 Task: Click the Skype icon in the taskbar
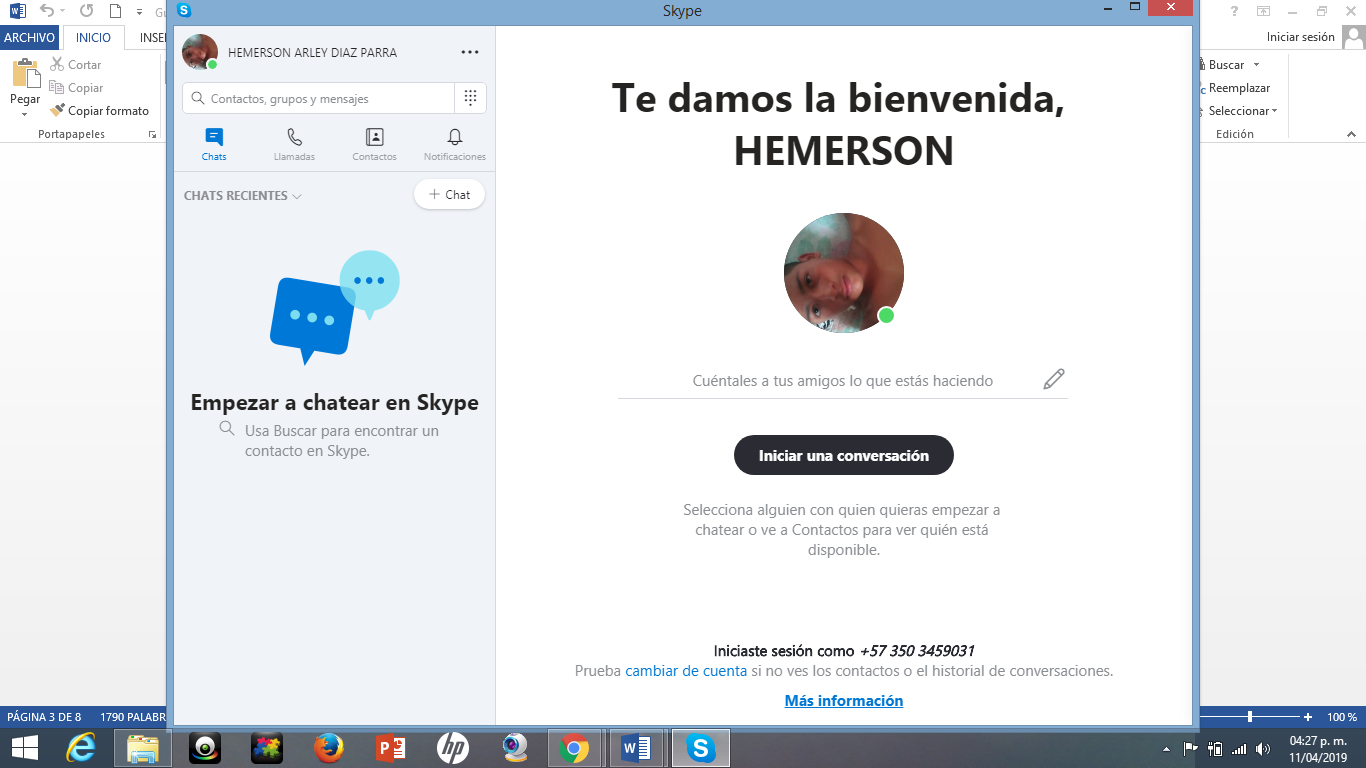700,748
